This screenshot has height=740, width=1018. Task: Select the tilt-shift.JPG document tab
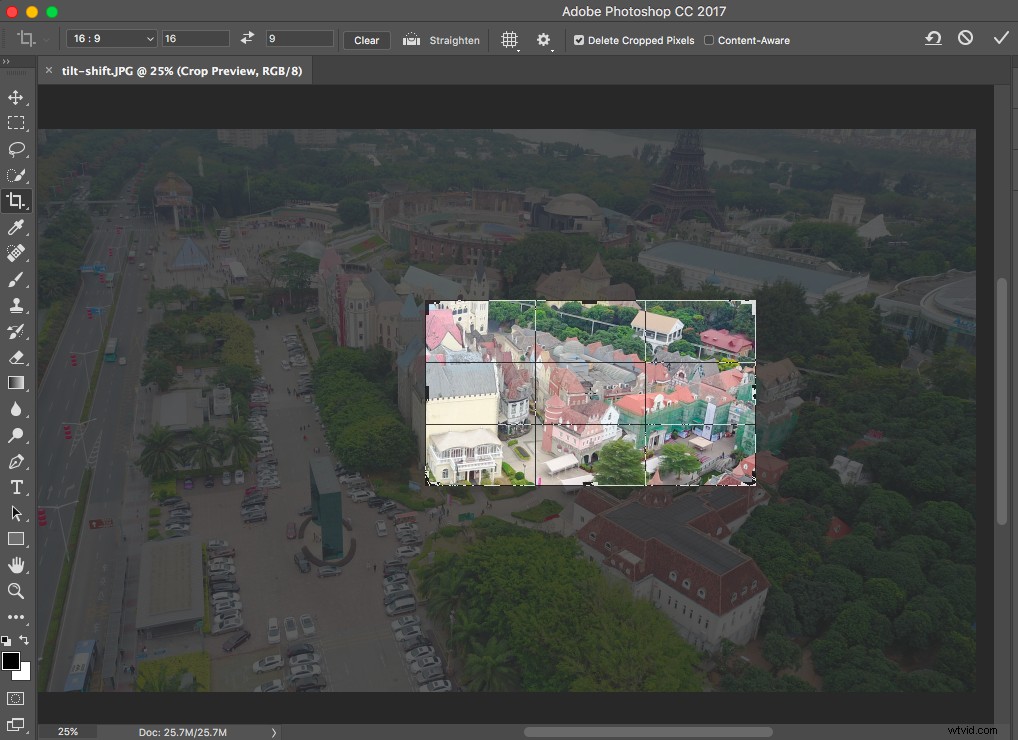coord(178,71)
